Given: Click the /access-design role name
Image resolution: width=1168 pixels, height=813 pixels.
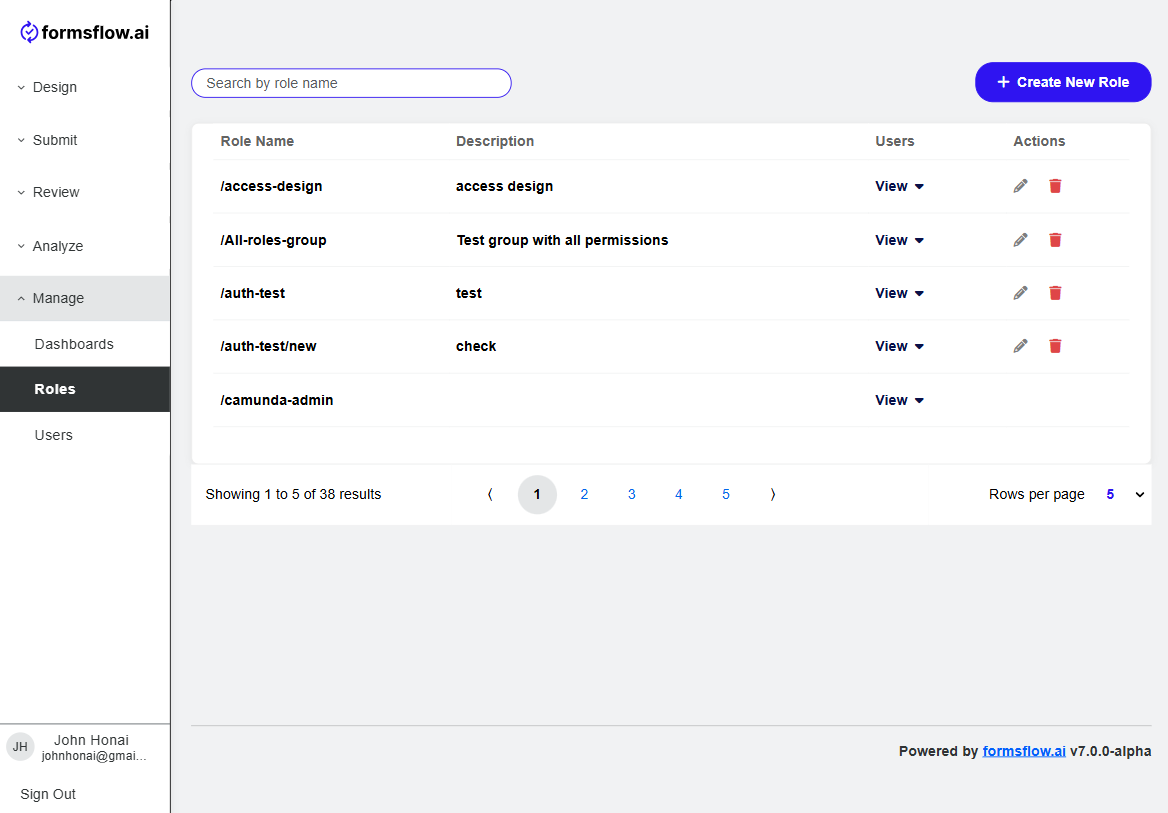Looking at the screenshot, I should pyautogui.click(x=271, y=186).
